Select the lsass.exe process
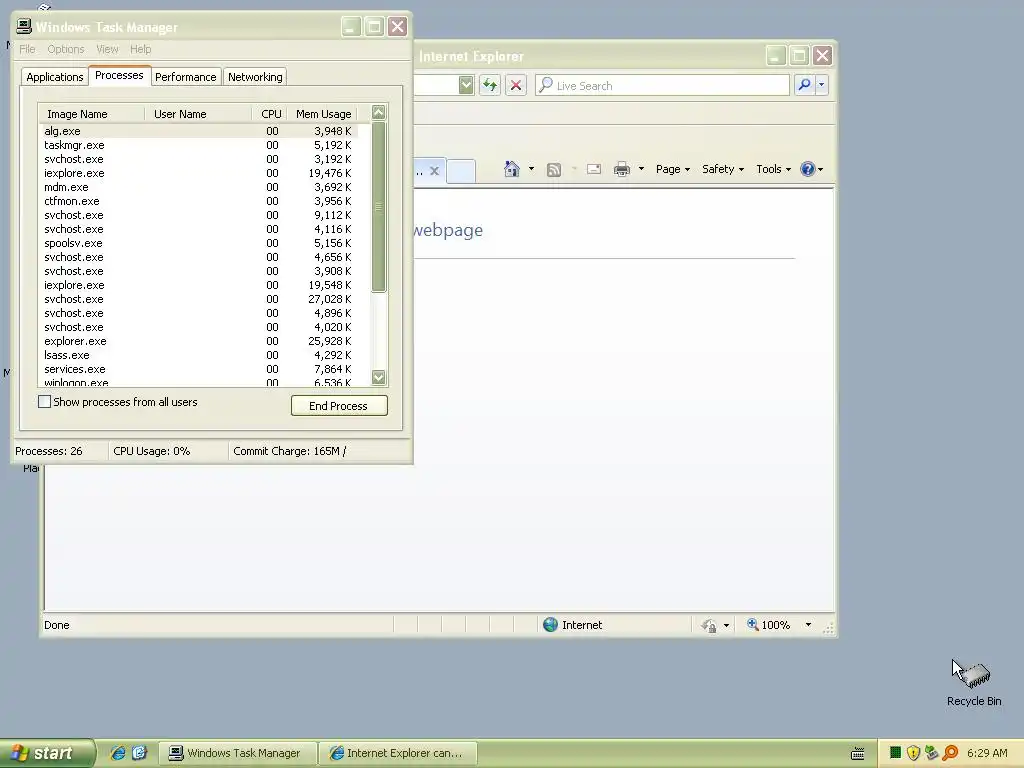 [198, 355]
